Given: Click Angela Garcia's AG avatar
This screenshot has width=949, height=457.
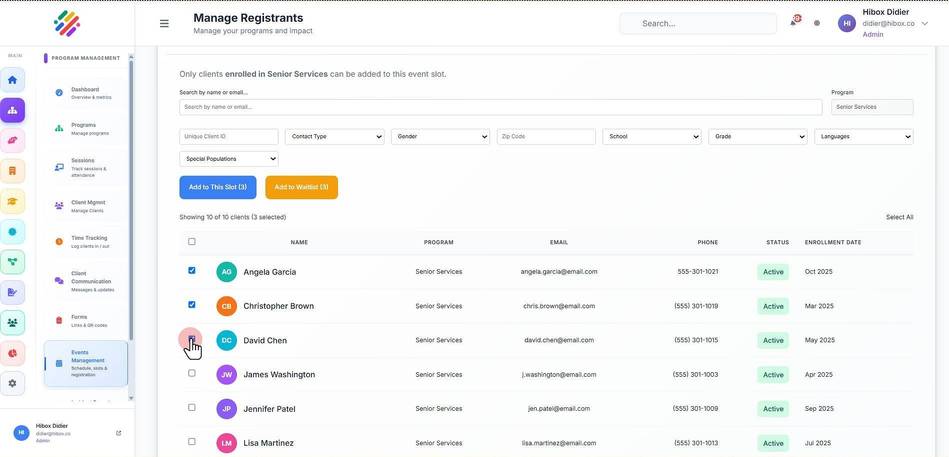Looking at the screenshot, I should [226, 272].
